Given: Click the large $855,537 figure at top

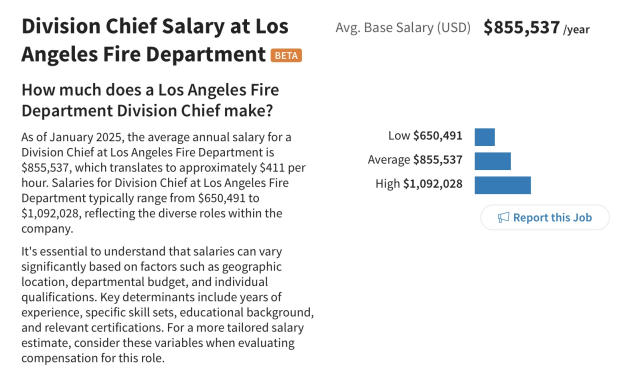Looking at the screenshot, I should pos(521,27).
